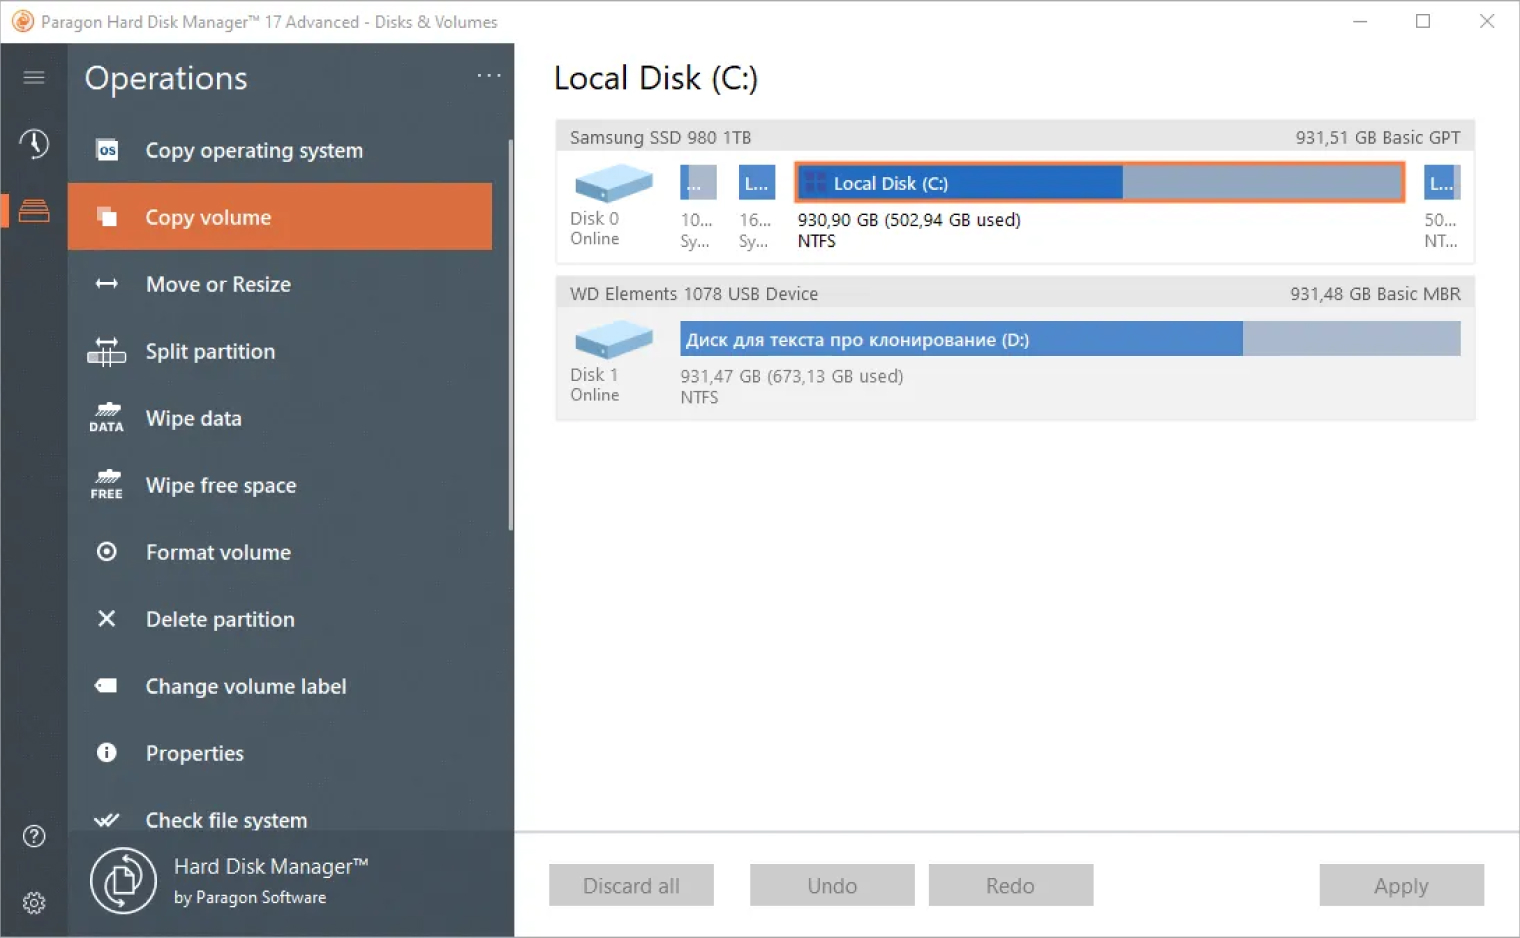
Task: Choose Copy volume operation
Action: click(280, 217)
